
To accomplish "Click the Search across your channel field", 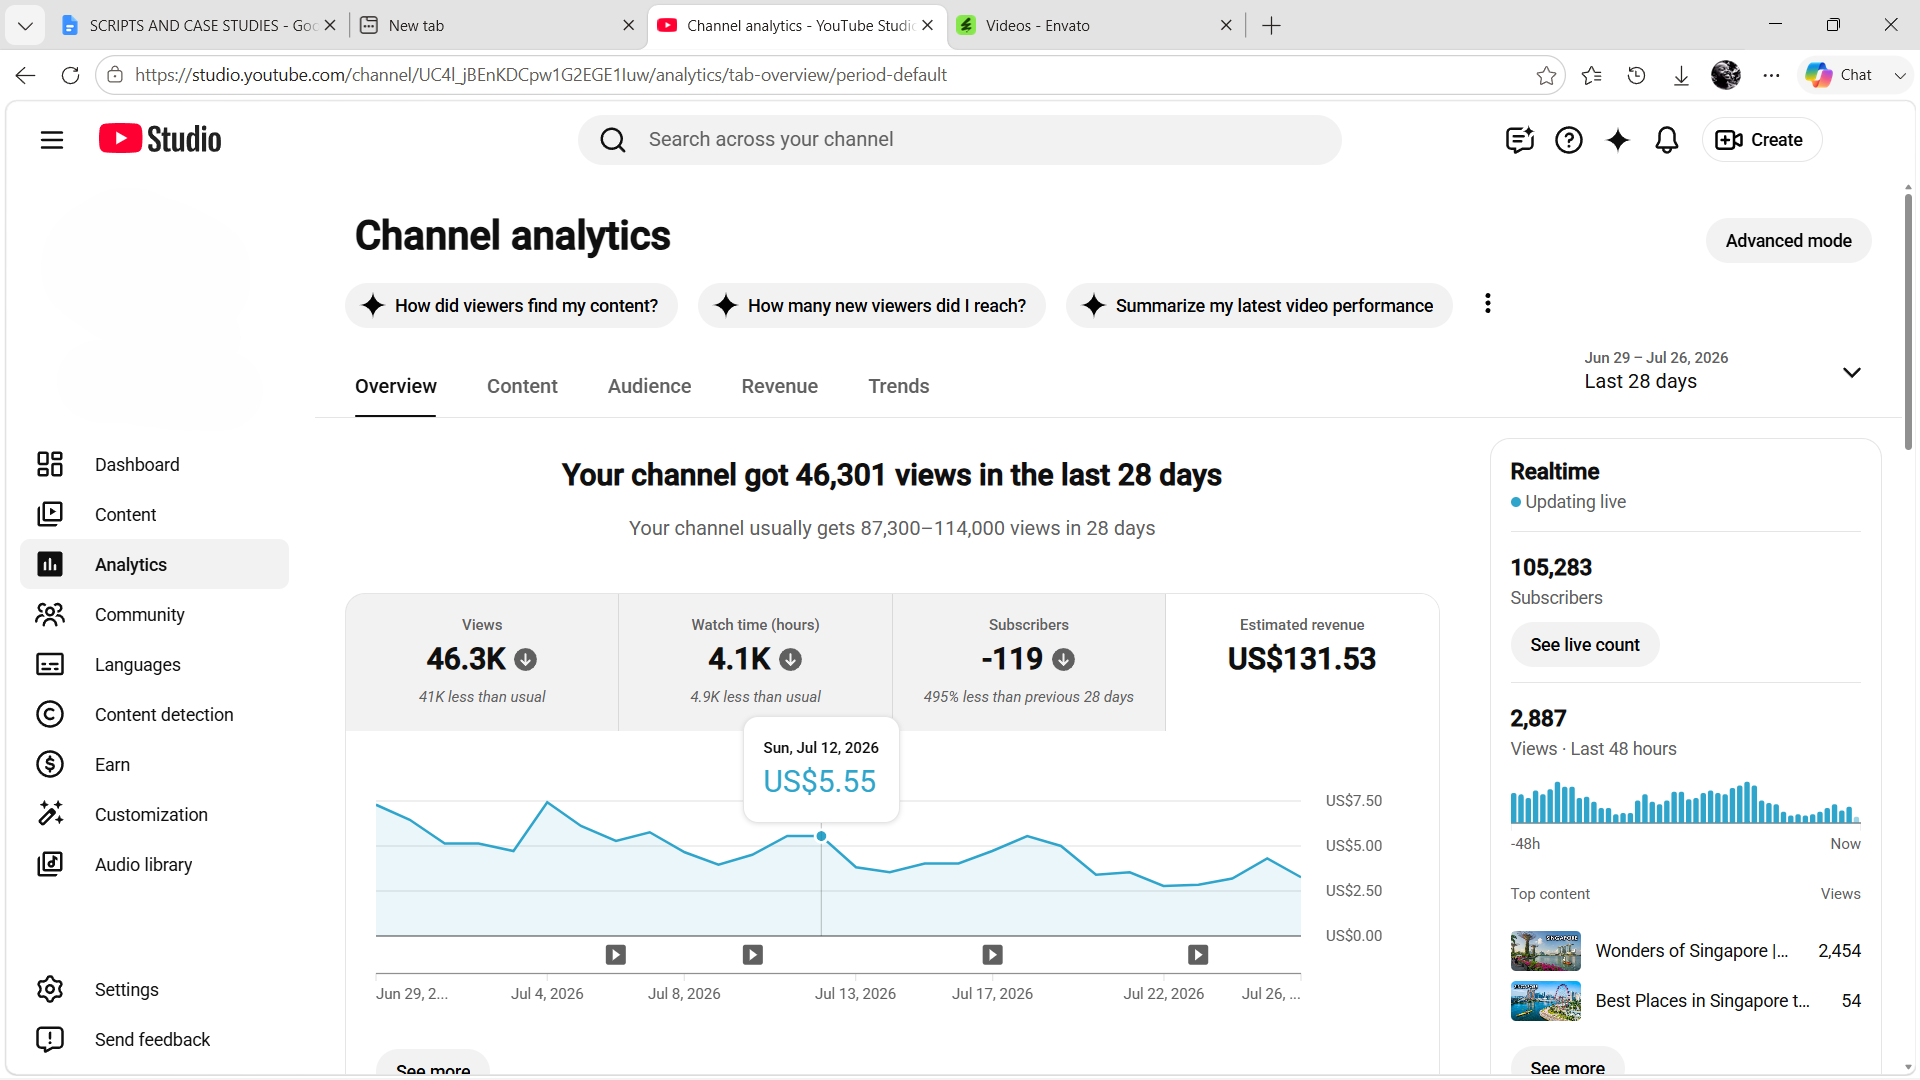I will 960,140.
